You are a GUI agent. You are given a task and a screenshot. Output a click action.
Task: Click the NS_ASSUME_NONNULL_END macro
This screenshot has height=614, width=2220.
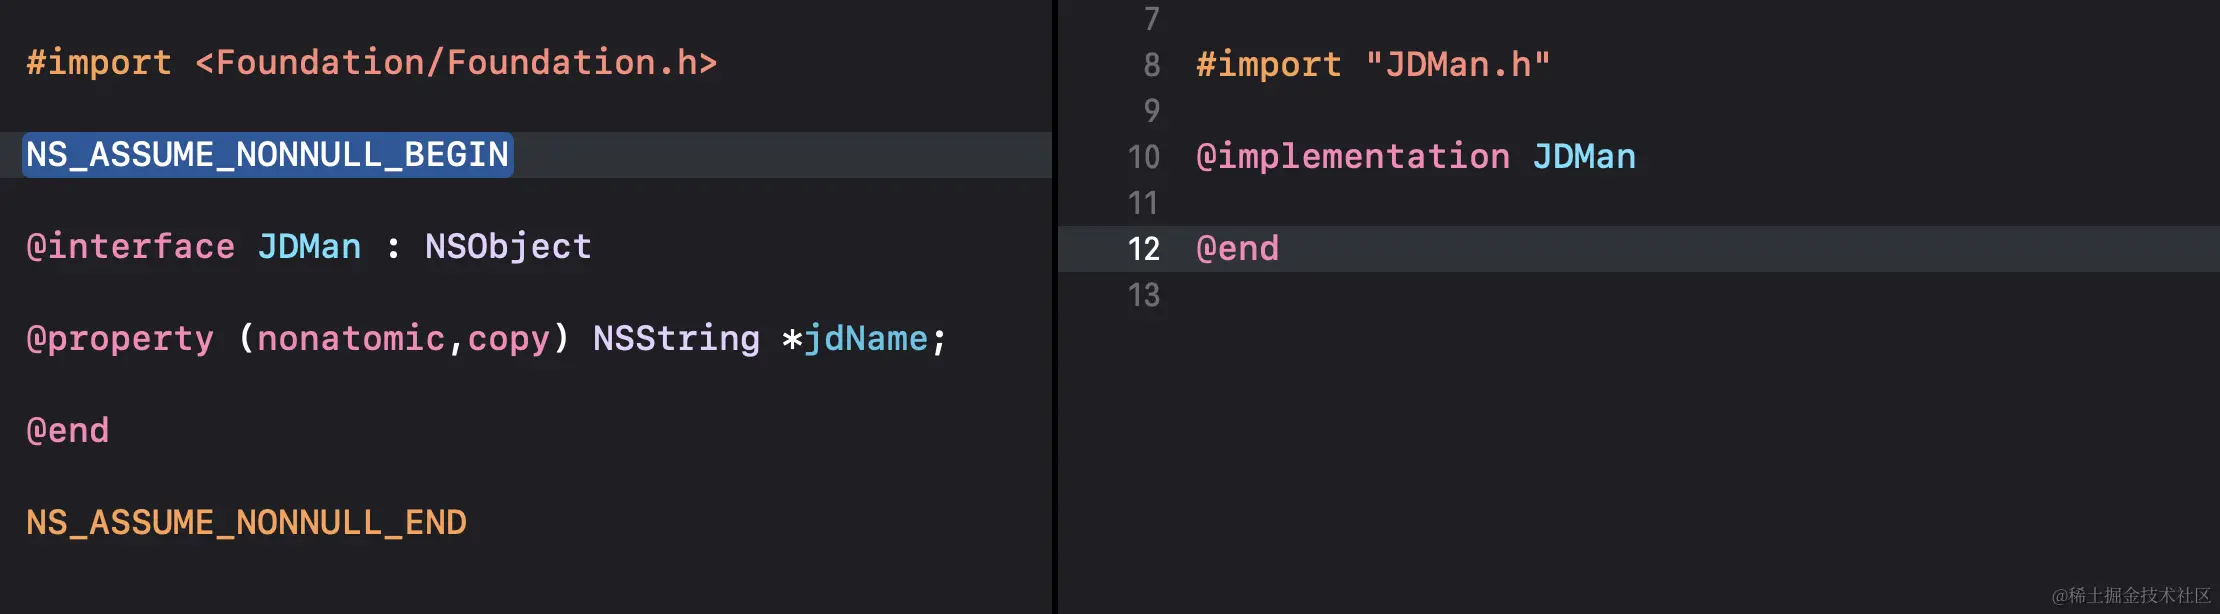pyautogui.click(x=246, y=523)
